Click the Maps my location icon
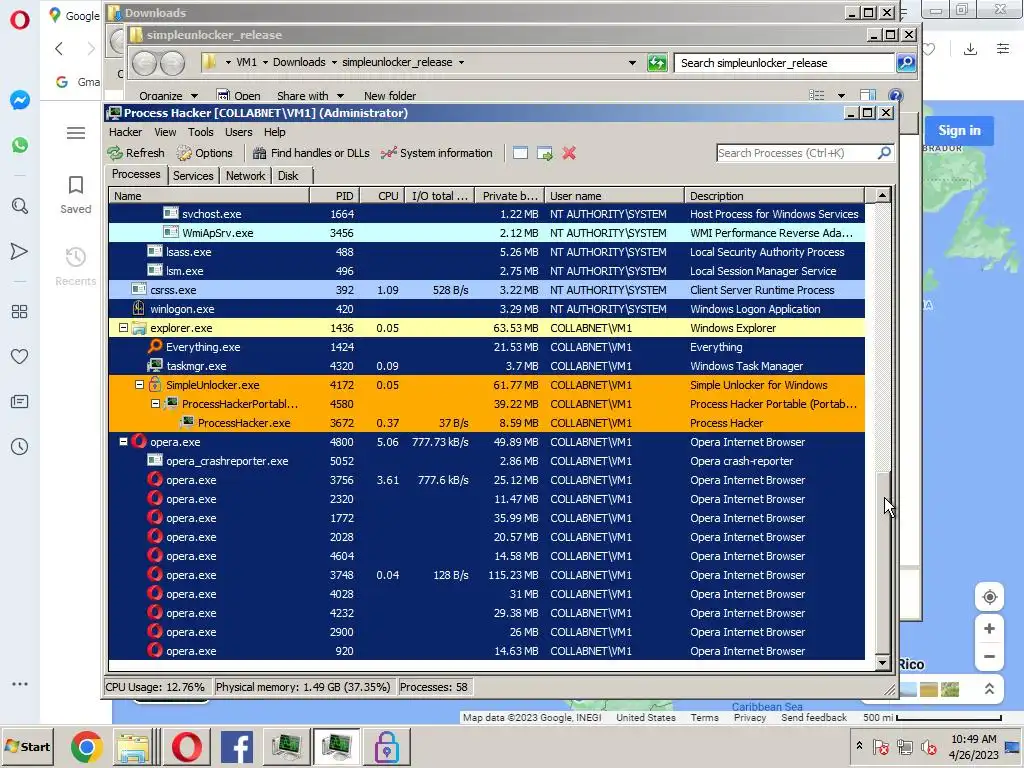Screen dimensions: 1024x768 989,597
